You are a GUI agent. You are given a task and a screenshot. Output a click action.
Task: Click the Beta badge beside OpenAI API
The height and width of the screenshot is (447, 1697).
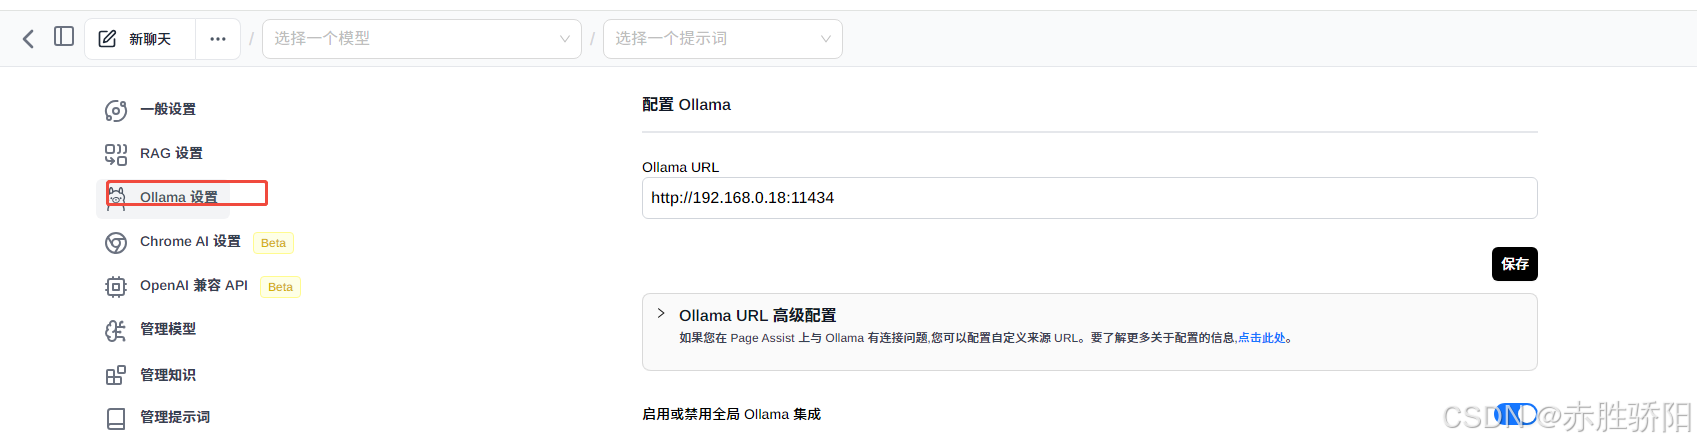tap(281, 287)
